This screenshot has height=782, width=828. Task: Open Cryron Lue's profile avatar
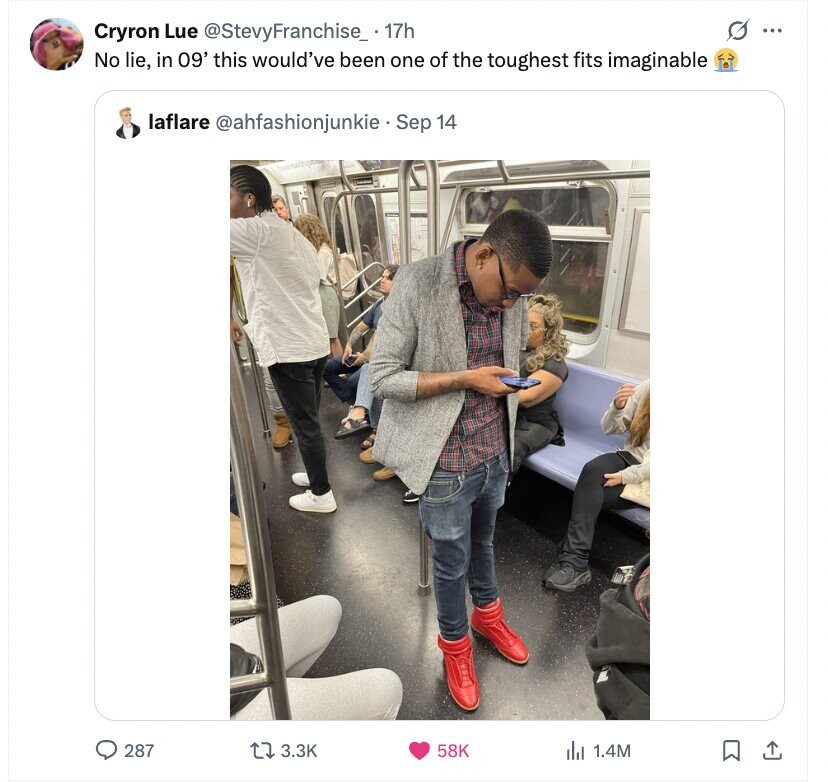pyautogui.click(x=57, y=44)
